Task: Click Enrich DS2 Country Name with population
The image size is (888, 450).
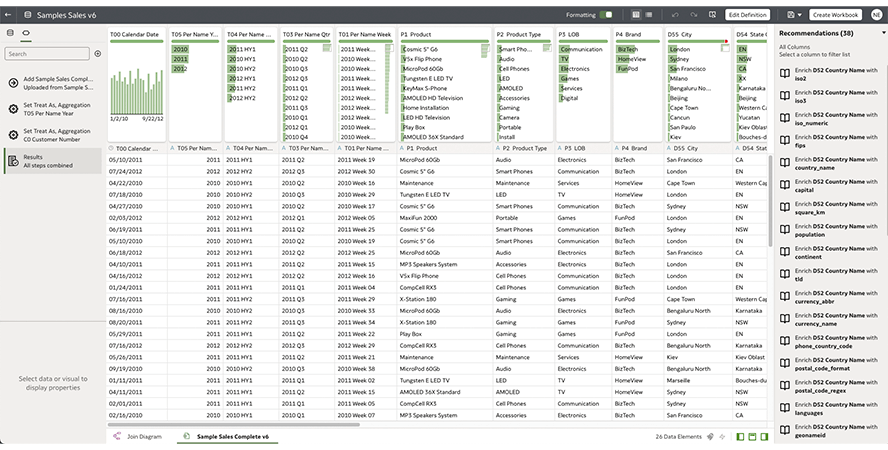Action: (x=829, y=227)
